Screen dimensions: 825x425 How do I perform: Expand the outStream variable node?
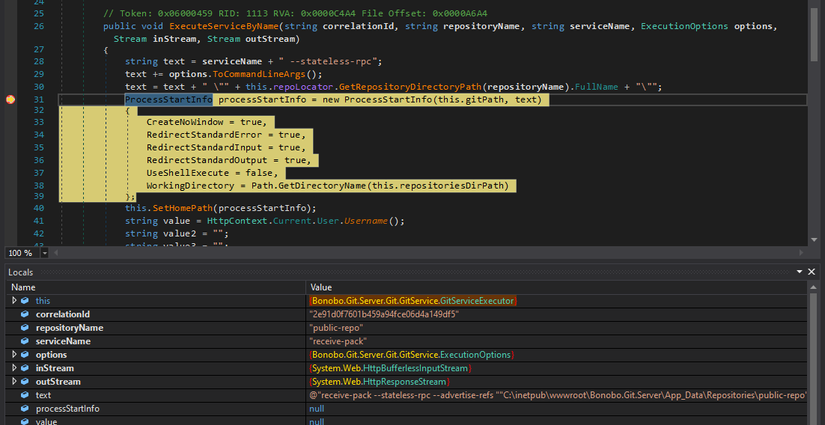pos(13,381)
